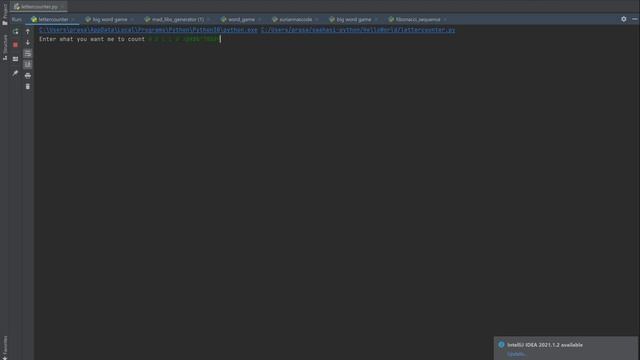Rerun the lettercounter program

pos(16,32)
